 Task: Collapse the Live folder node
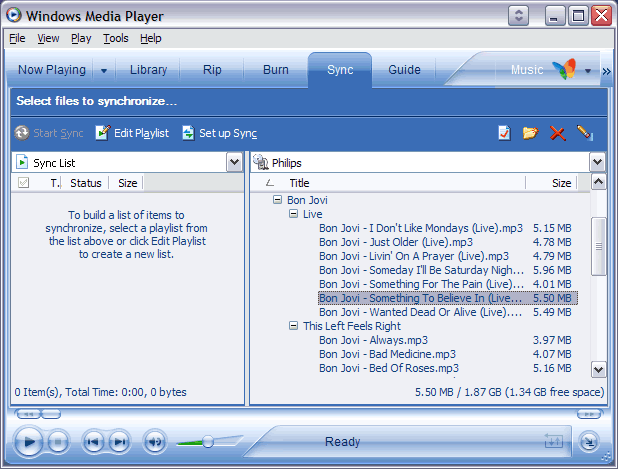(x=293, y=214)
